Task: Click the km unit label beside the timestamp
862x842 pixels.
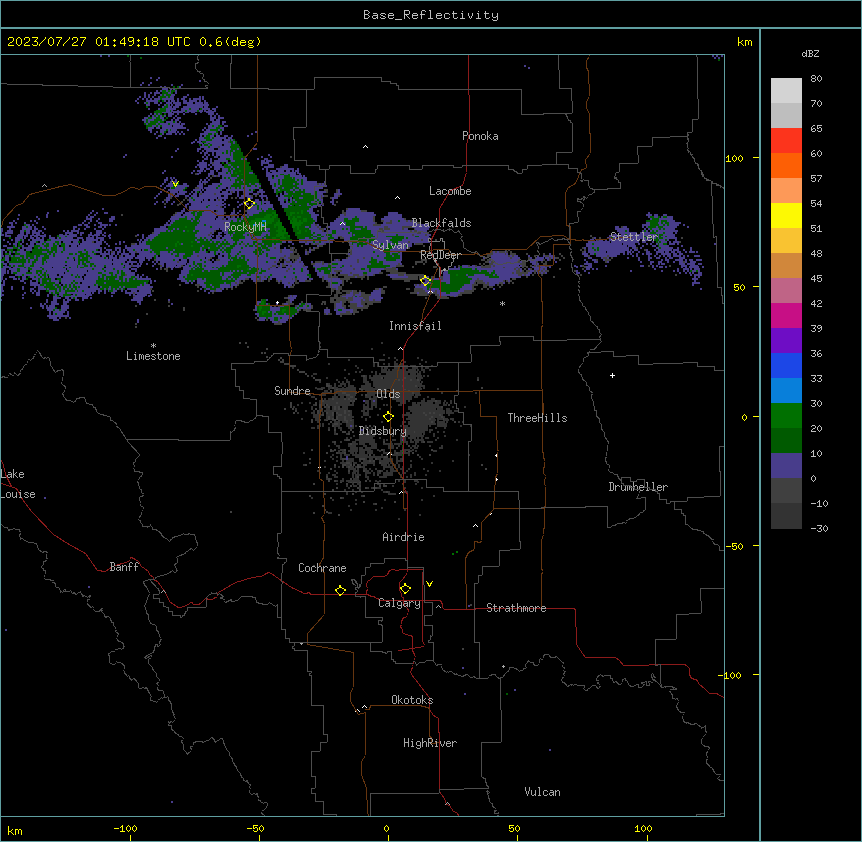Action: 744,42
